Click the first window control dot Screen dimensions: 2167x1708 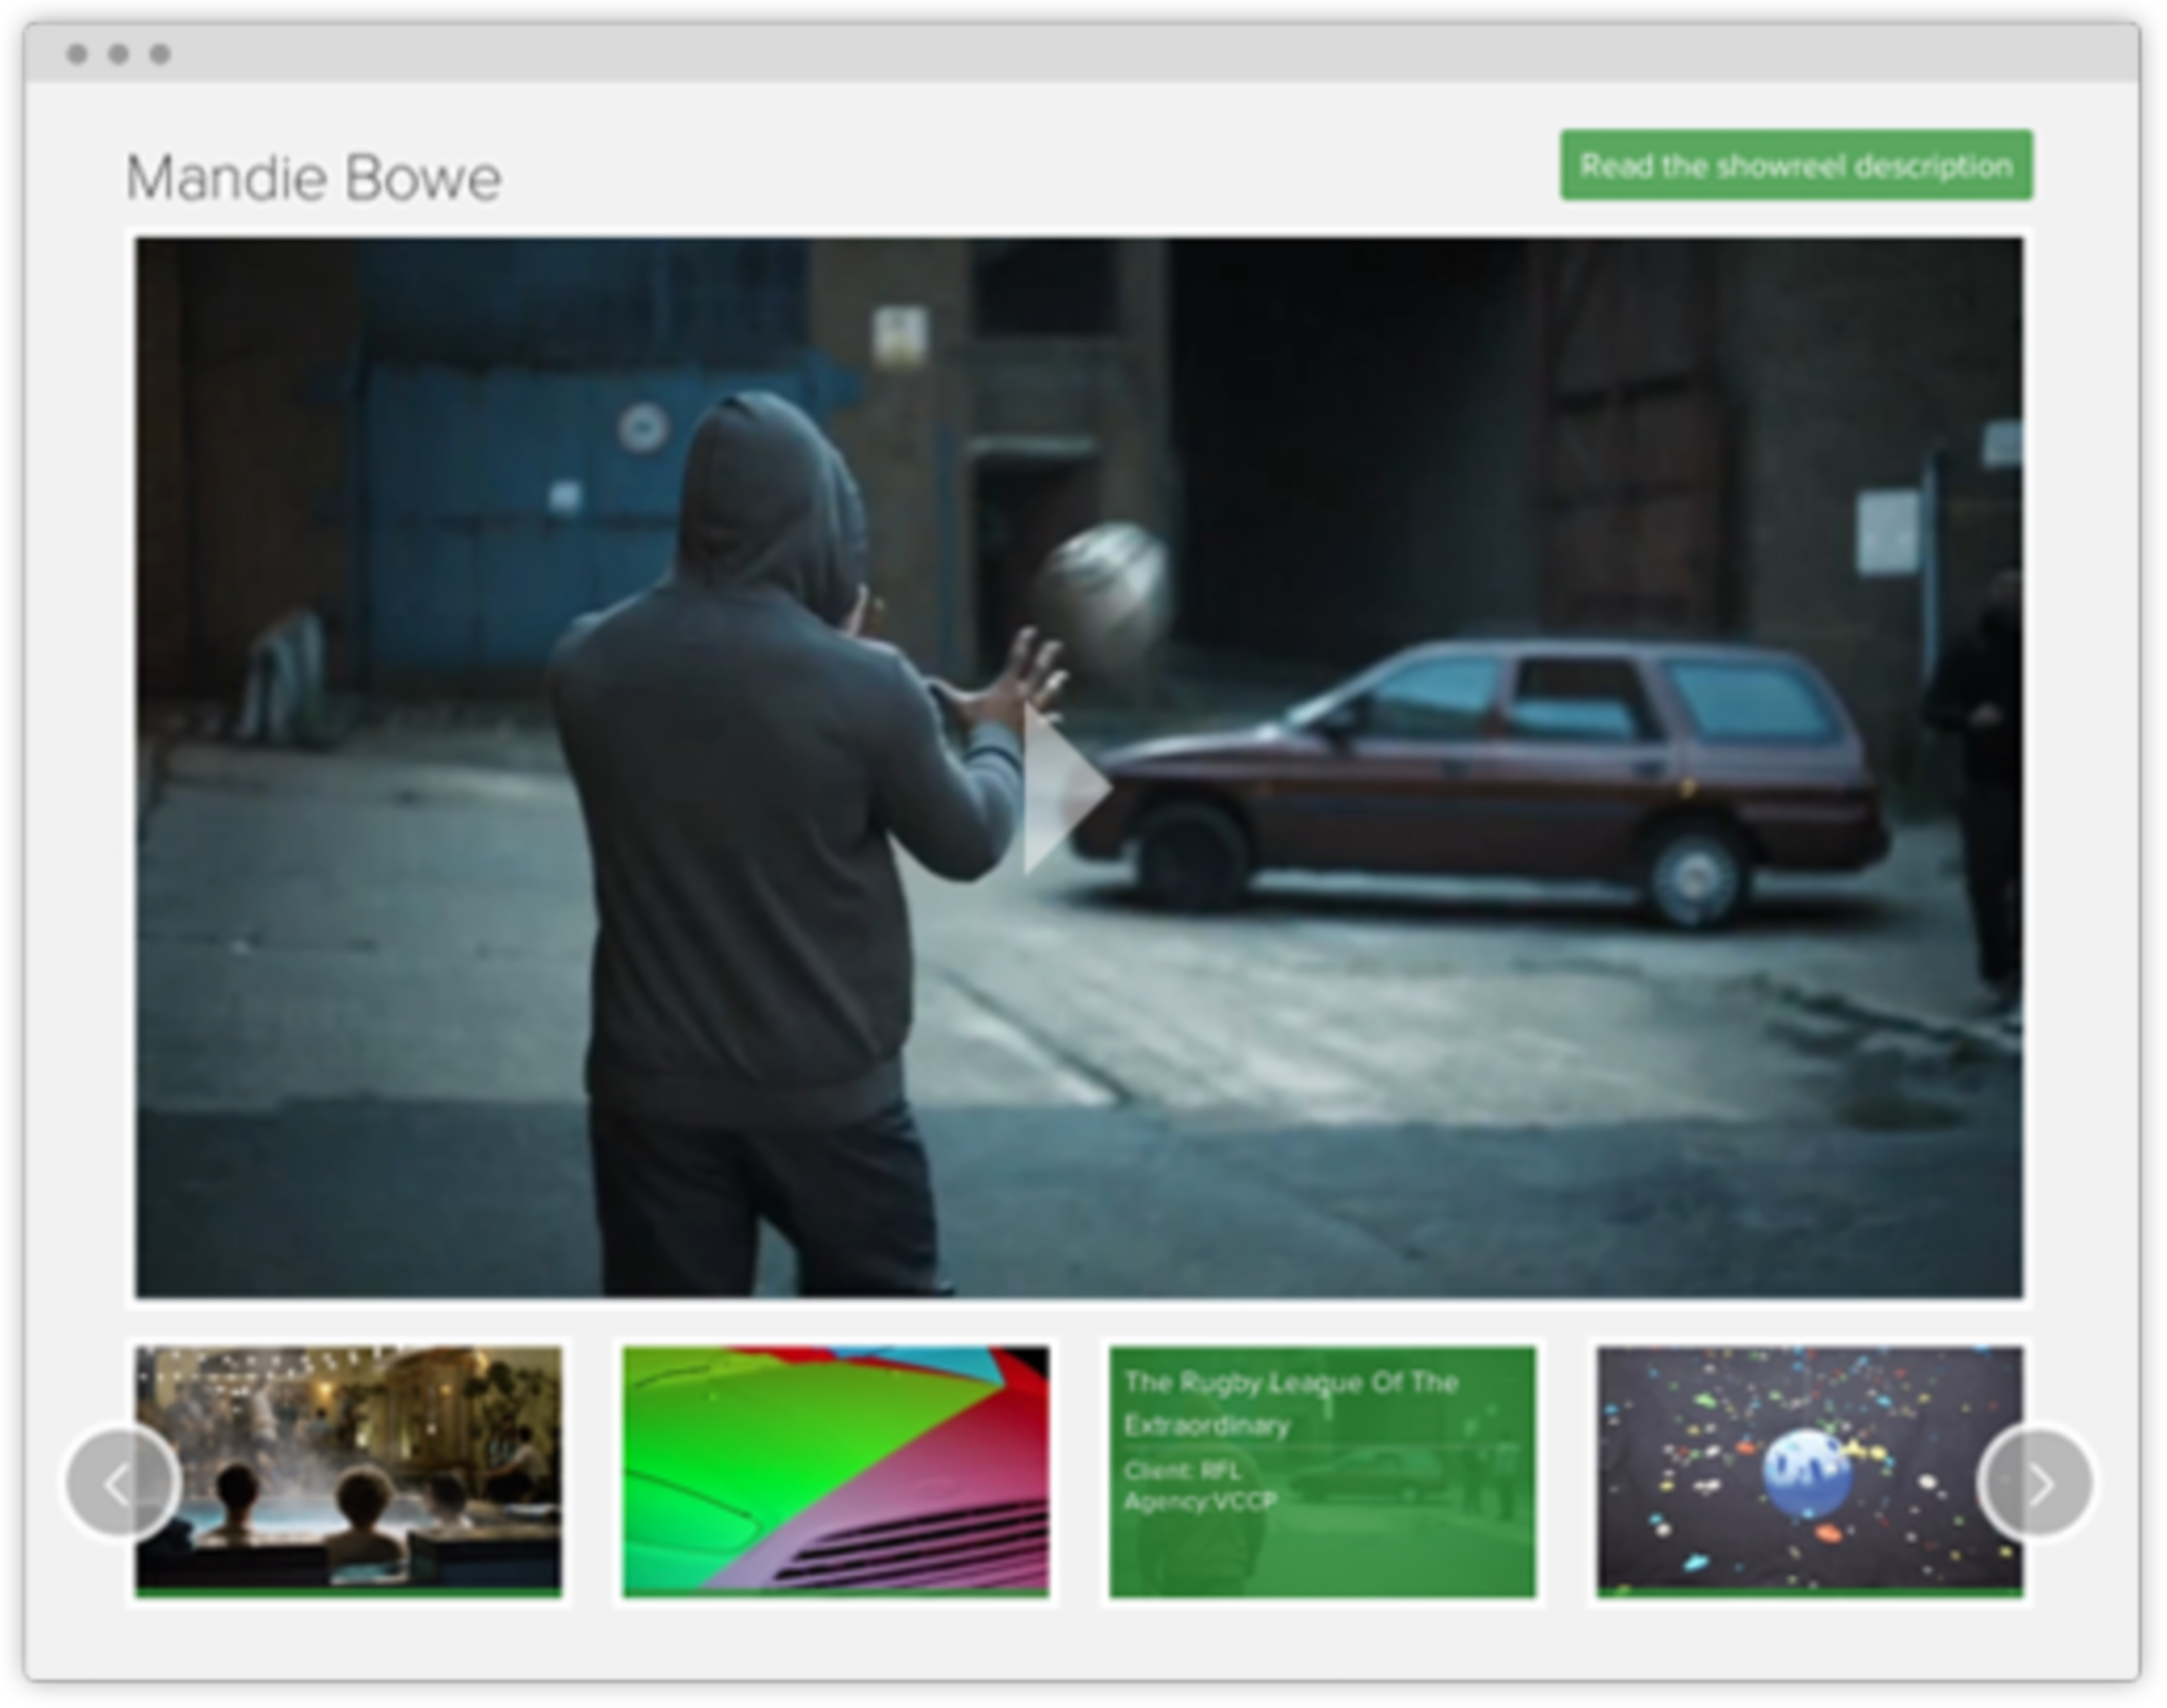pyautogui.click(x=77, y=54)
